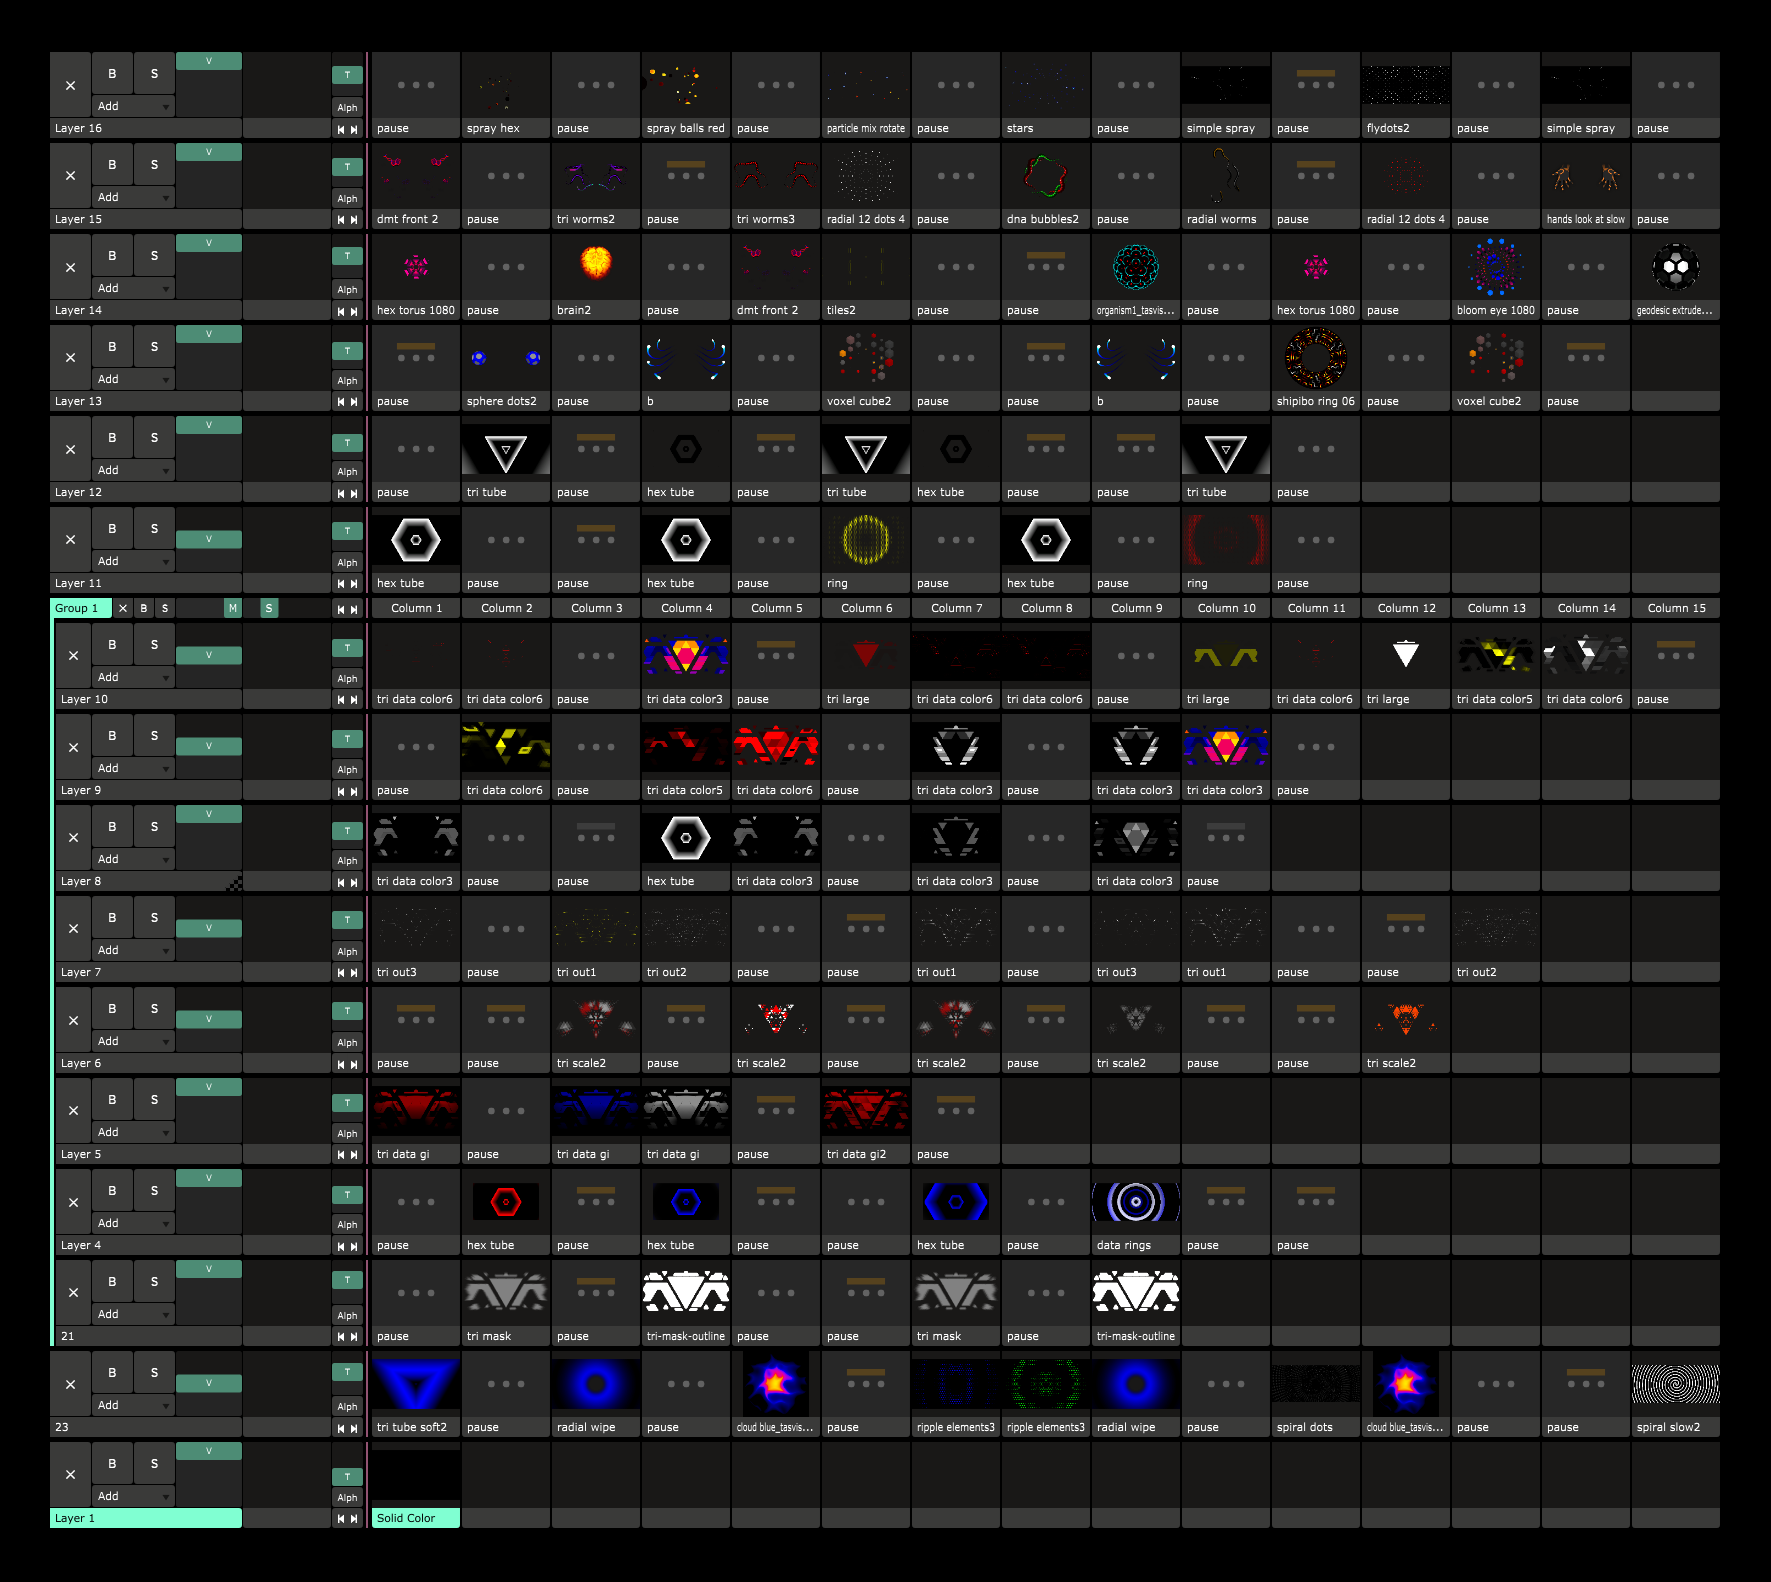Expand the Add blend dropdown for Layer 10
Image resolution: width=1771 pixels, height=1582 pixels.
133,677
